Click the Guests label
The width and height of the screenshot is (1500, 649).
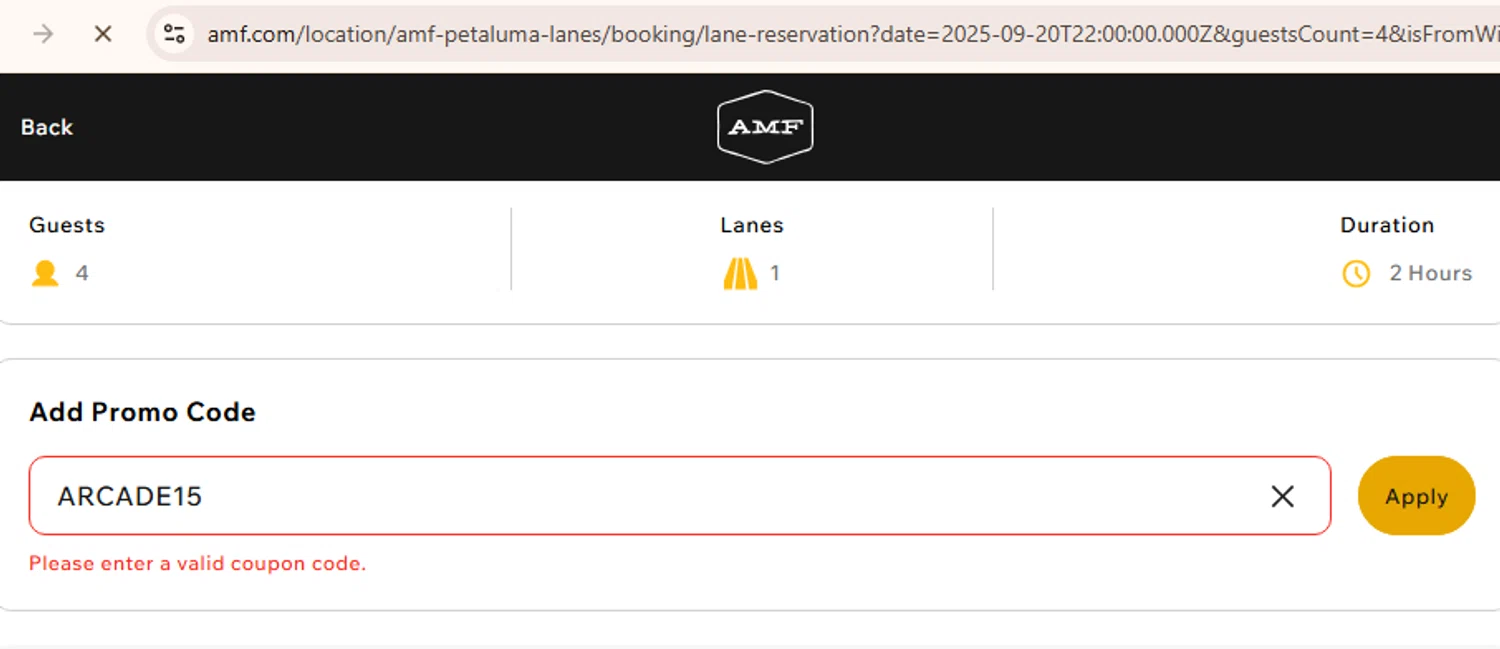pyautogui.click(x=67, y=225)
